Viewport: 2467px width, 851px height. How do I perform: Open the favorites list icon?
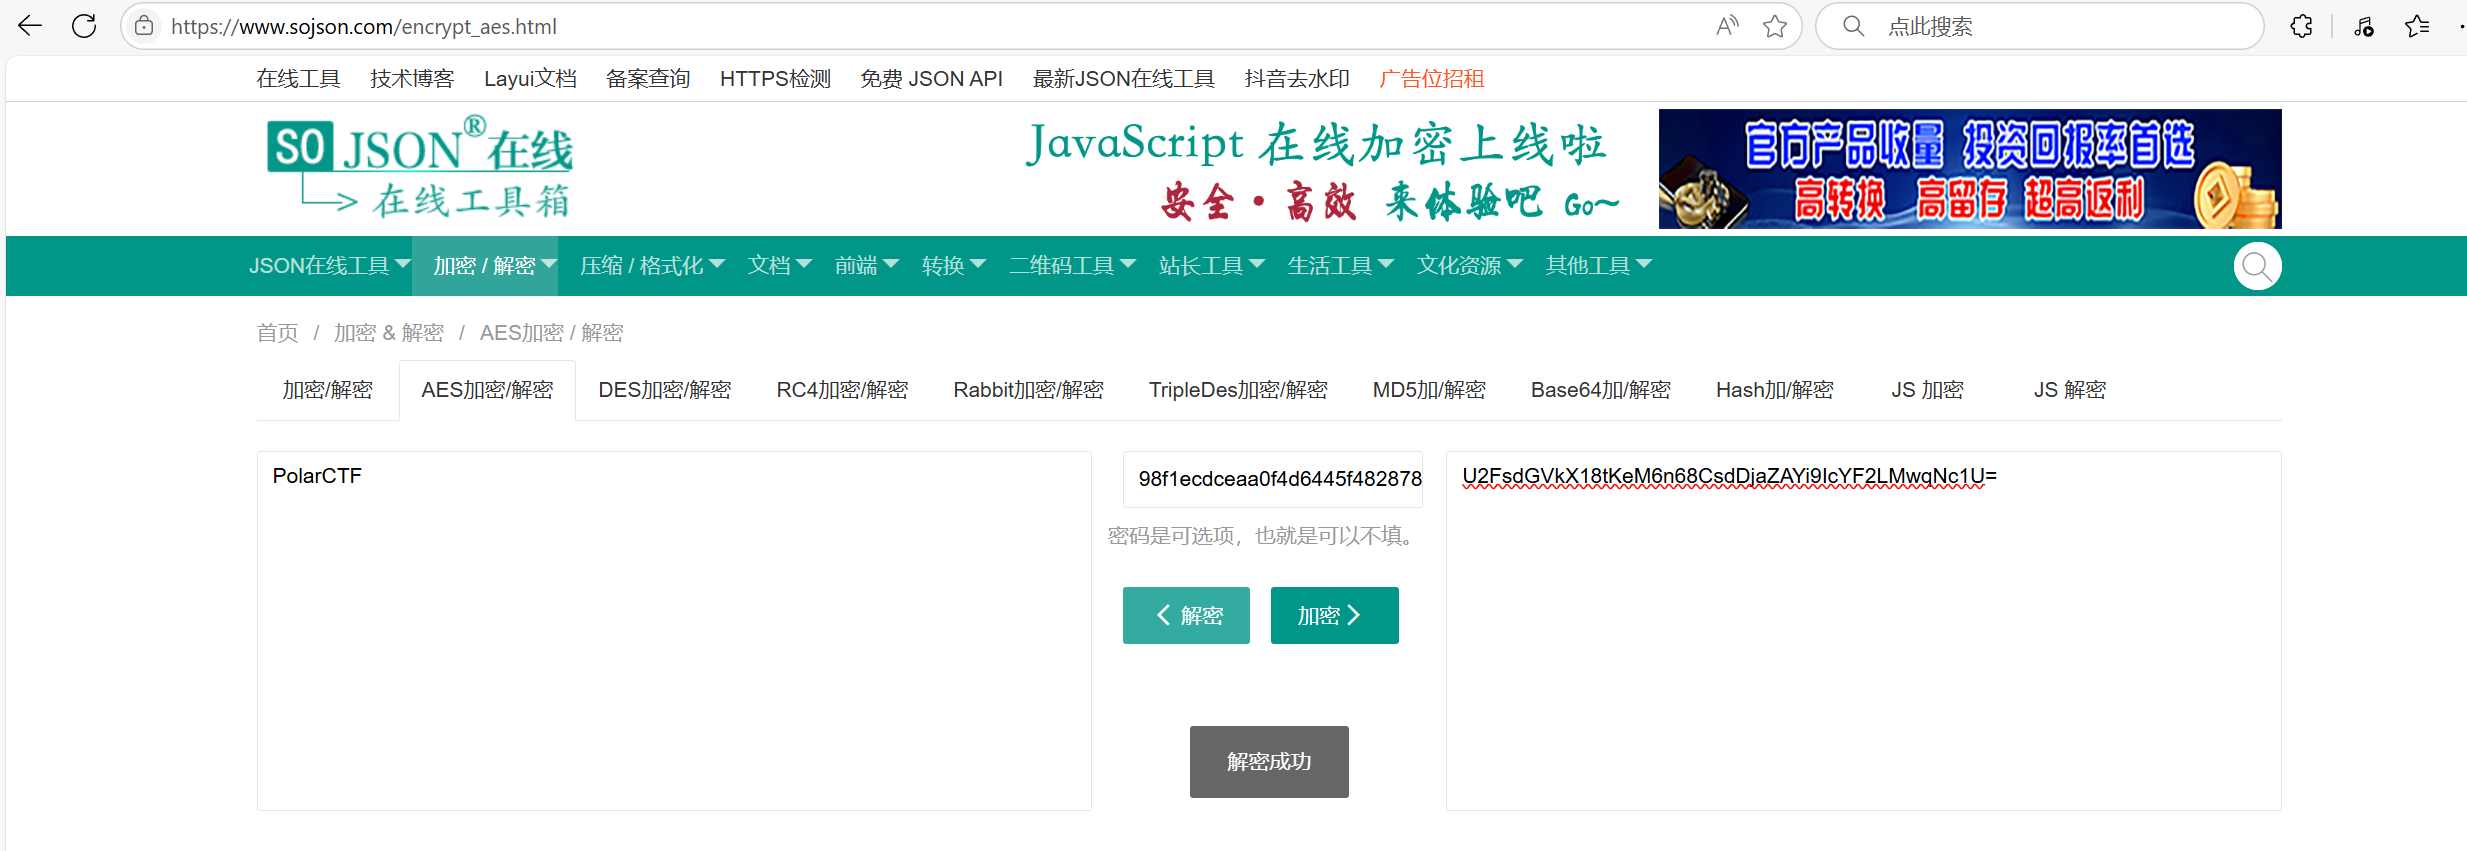(2417, 26)
